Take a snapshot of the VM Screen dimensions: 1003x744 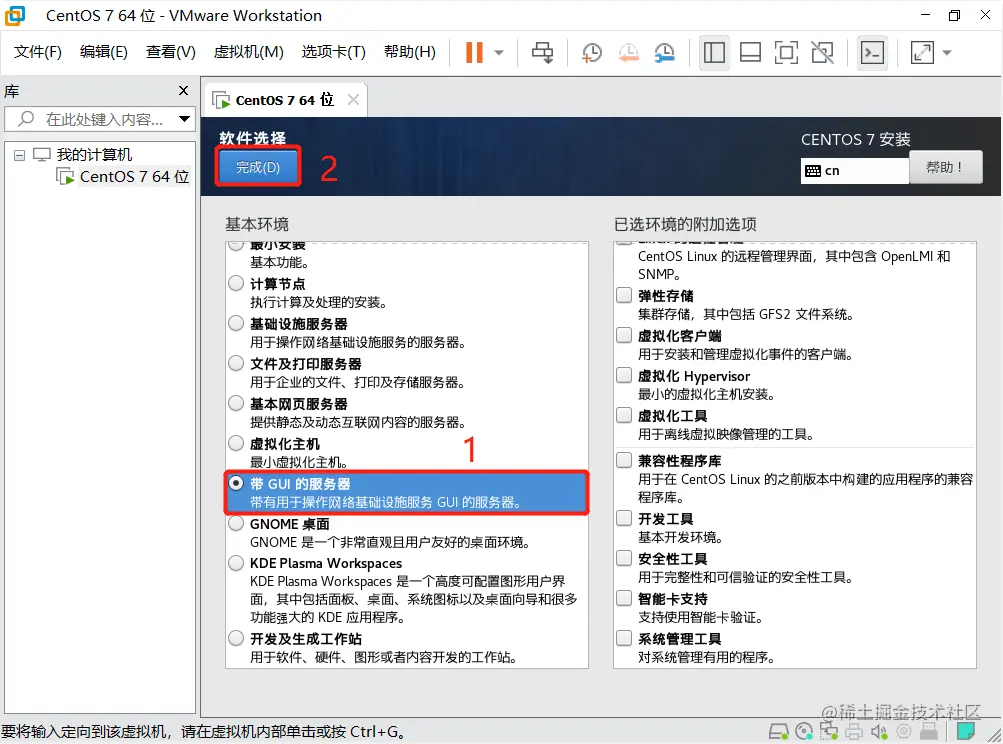tap(591, 52)
